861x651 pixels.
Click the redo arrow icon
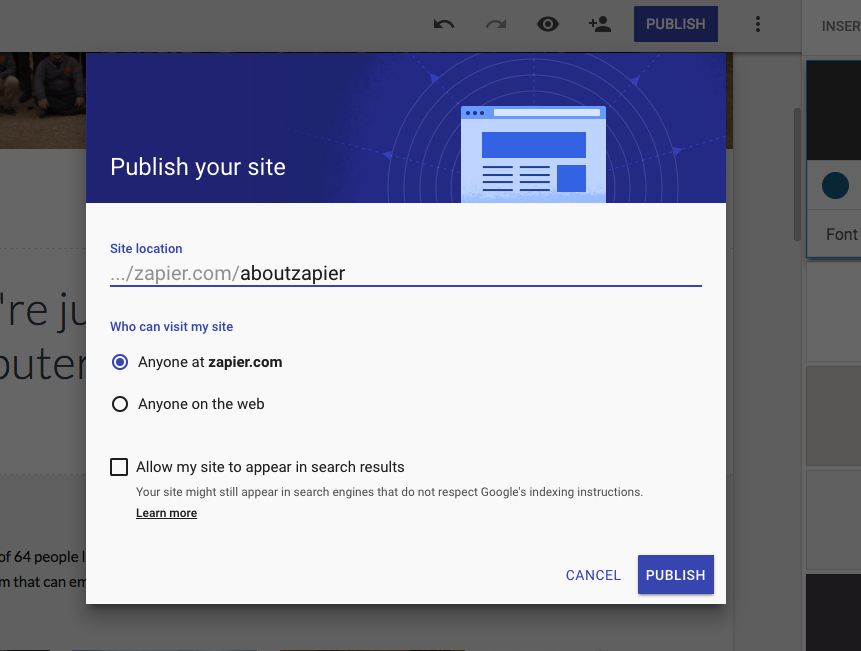coord(496,24)
